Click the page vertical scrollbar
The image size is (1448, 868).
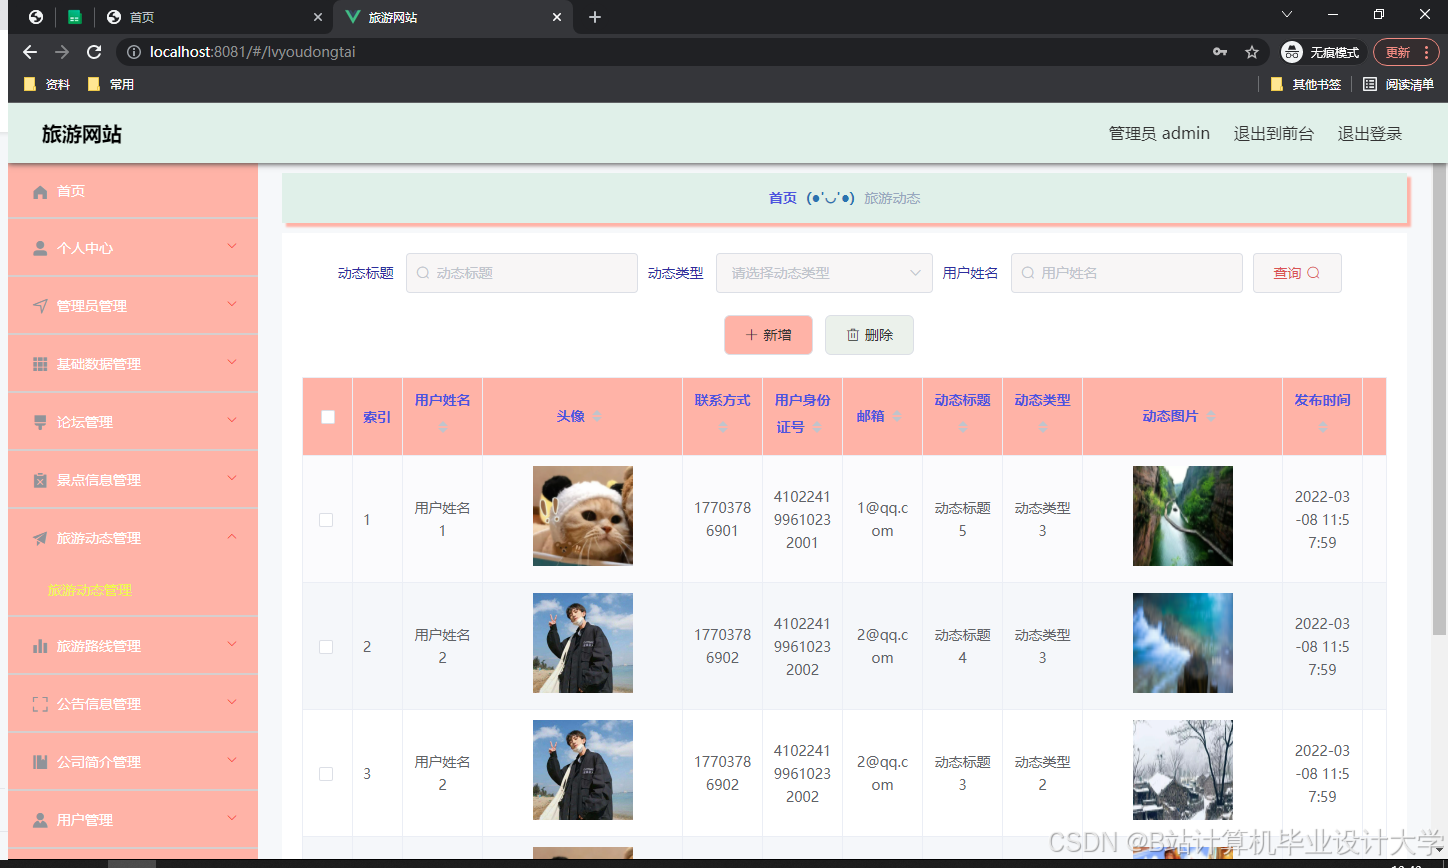[1440, 400]
